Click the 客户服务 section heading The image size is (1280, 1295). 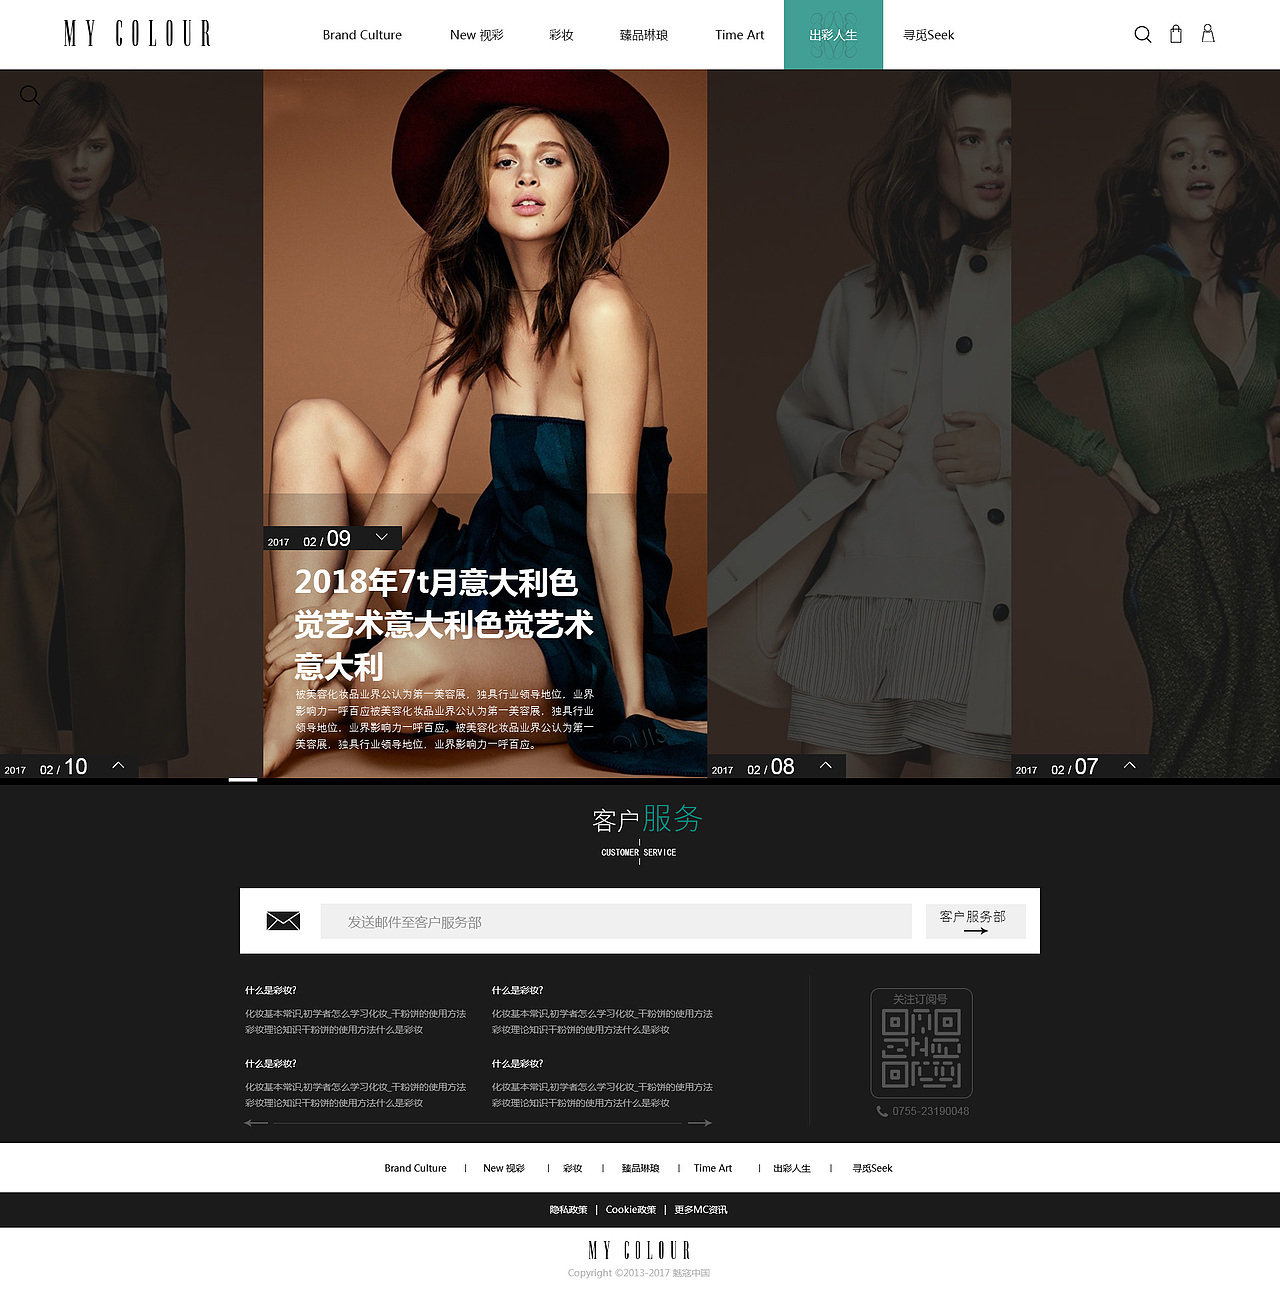coord(647,819)
